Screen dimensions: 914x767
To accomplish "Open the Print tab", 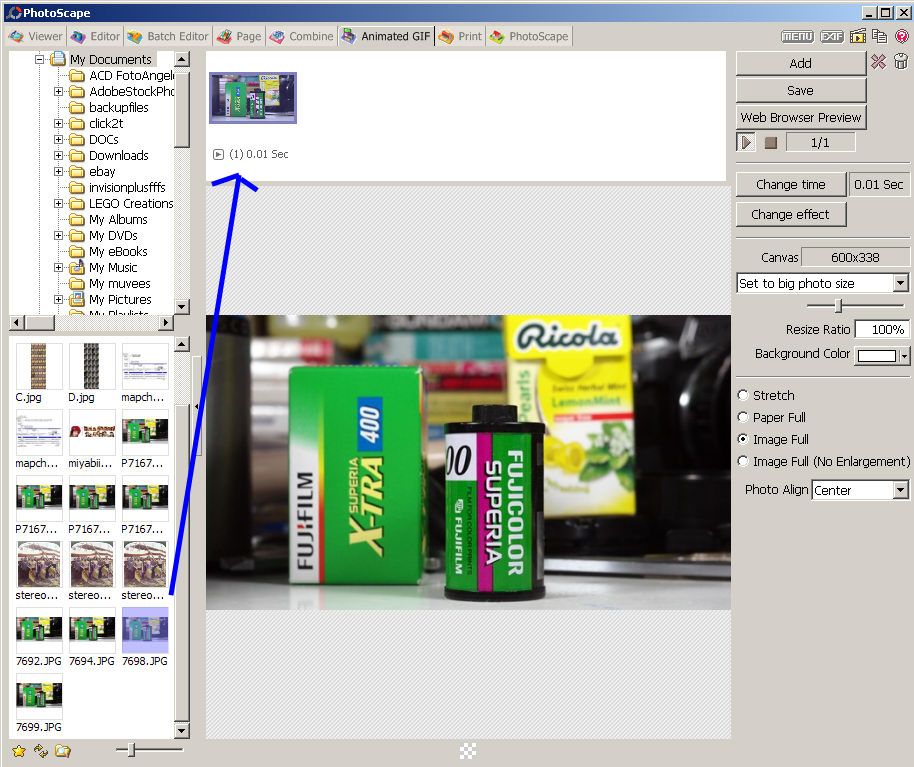I will [460, 36].
